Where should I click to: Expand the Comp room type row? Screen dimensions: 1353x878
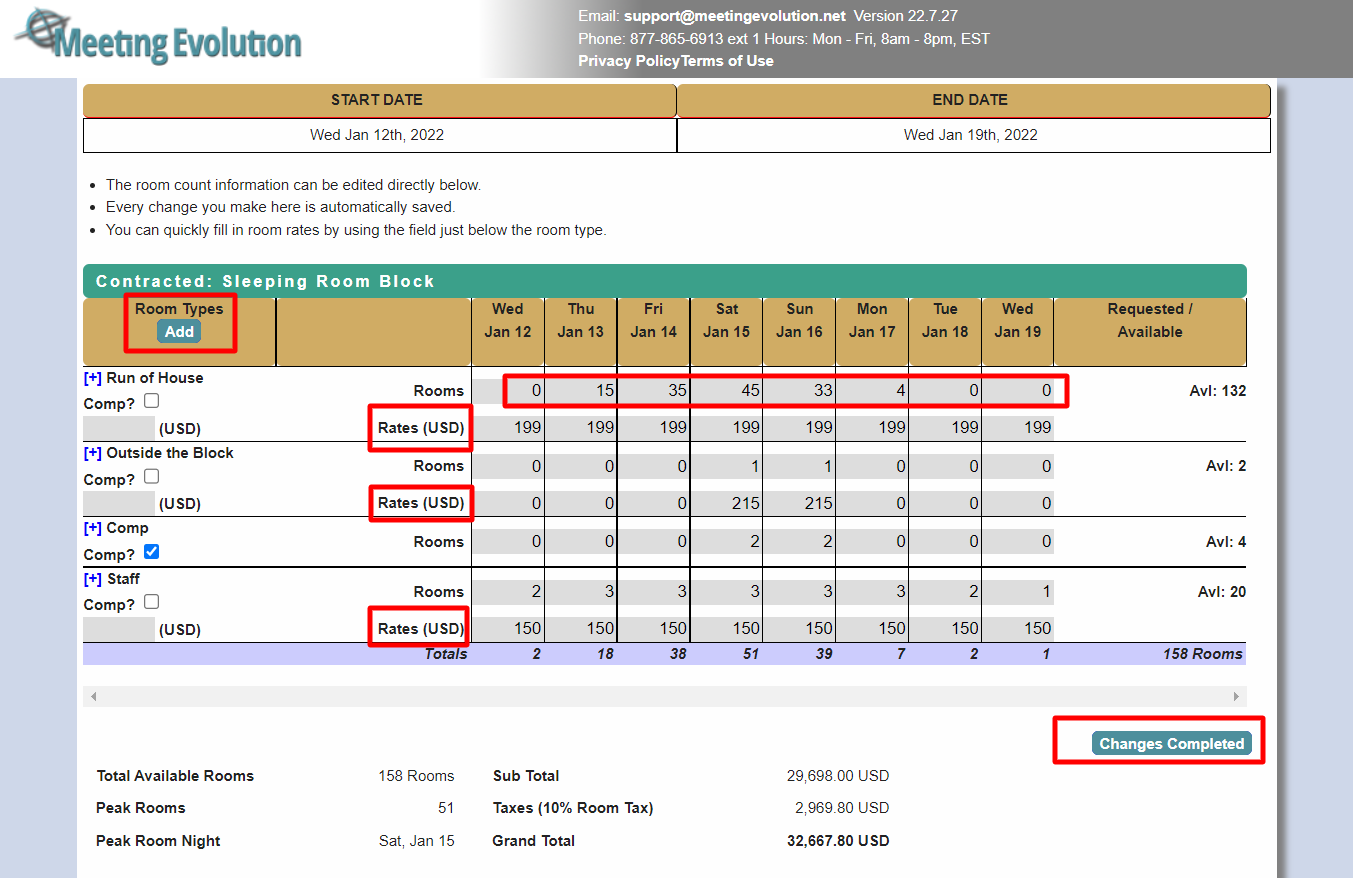[93, 528]
